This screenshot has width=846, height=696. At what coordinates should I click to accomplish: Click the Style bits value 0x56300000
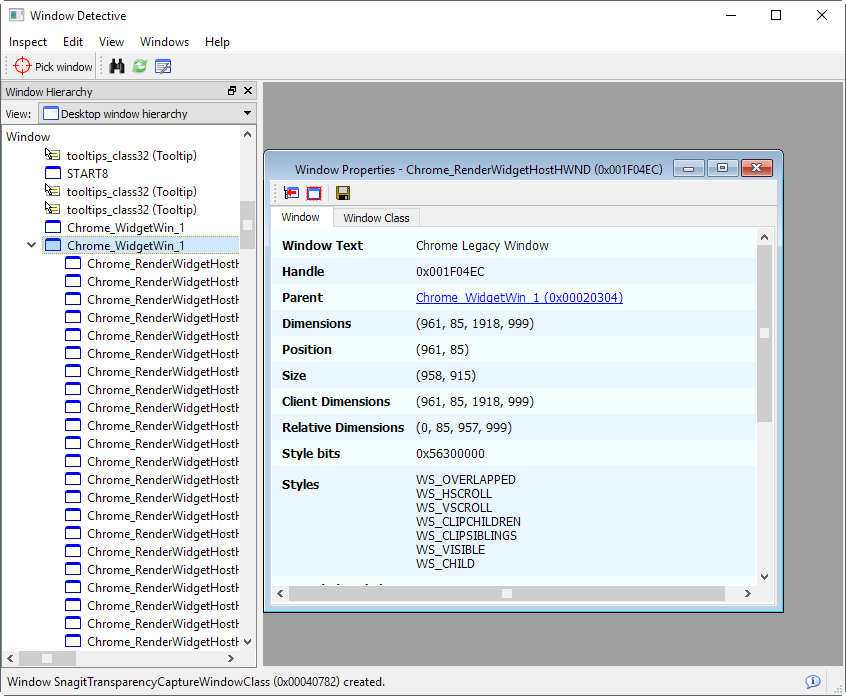[450, 454]
